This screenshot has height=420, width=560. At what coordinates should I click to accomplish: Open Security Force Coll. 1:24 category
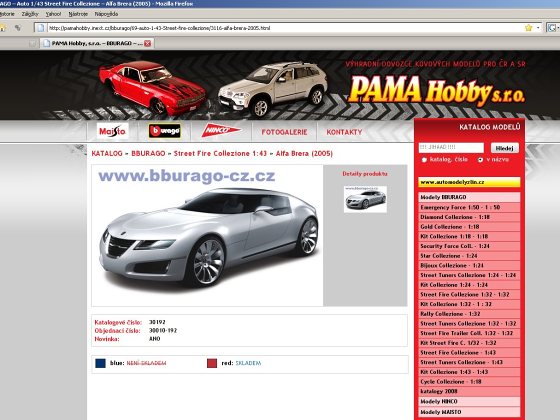coord(469,246)
